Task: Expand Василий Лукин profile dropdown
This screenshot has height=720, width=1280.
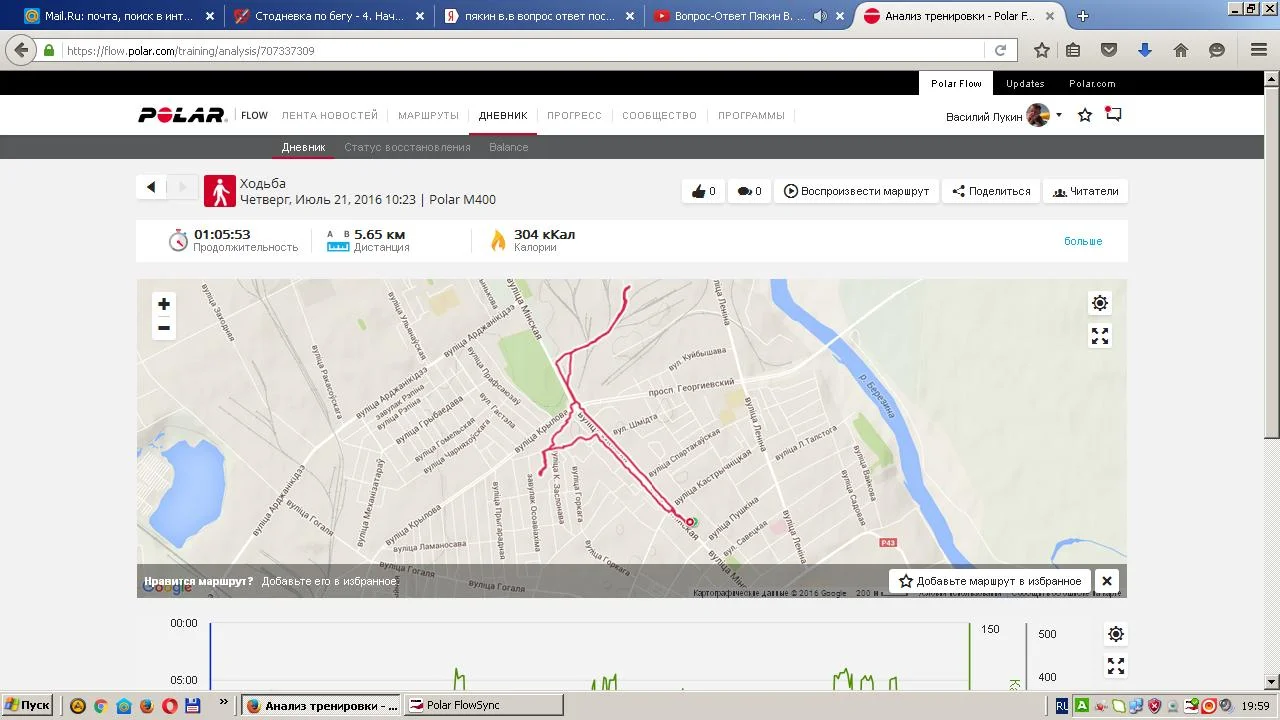Action: (1058, 116)
